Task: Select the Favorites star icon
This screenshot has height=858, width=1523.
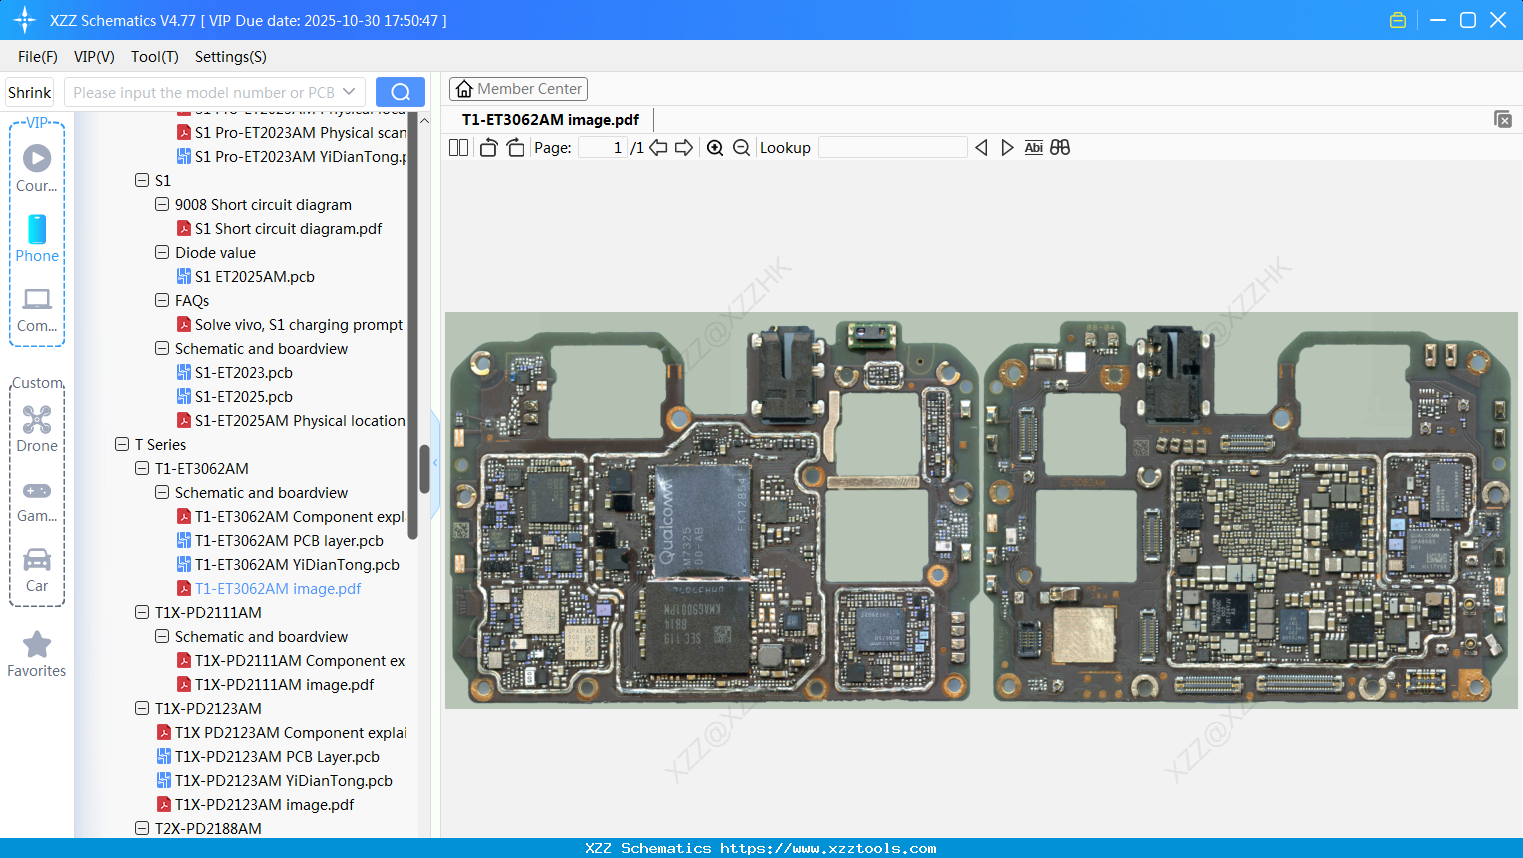Action: (36, 645)
